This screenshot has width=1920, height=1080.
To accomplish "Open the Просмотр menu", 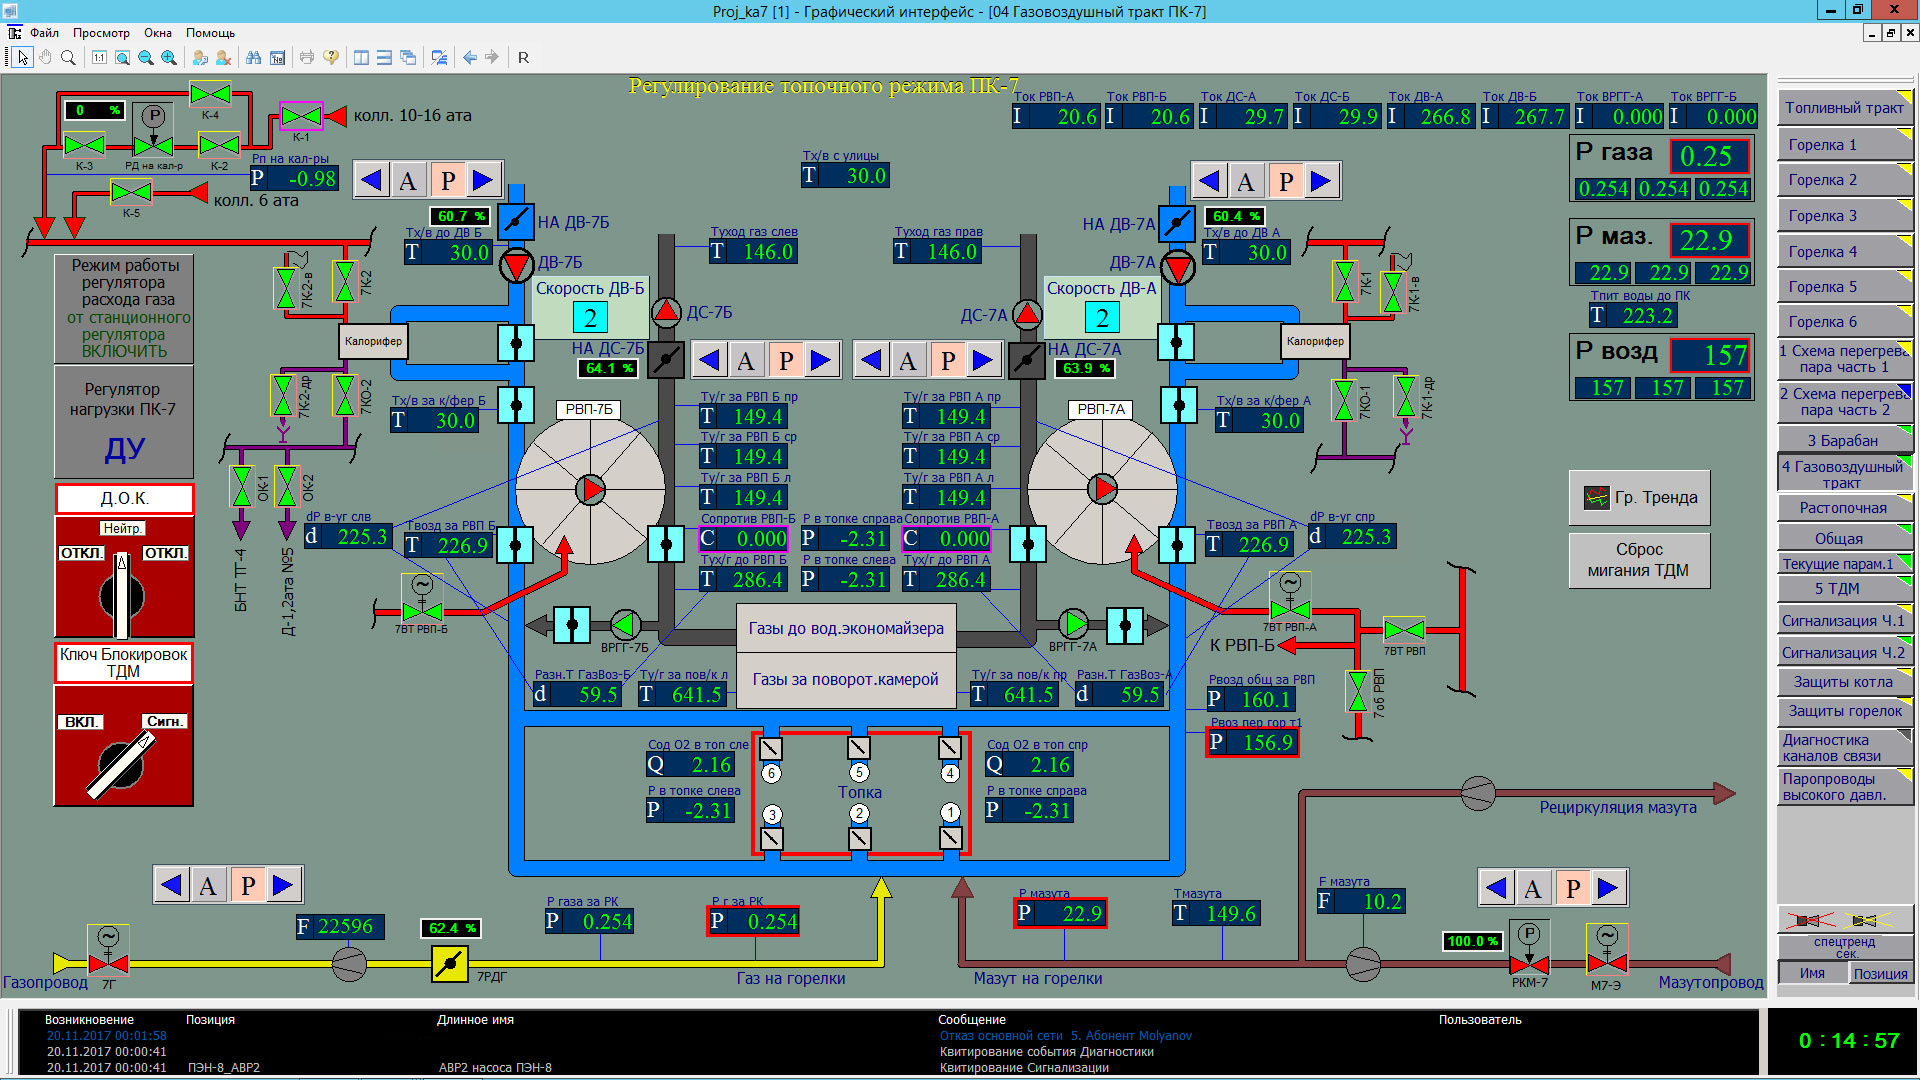I will [x=101, y=33].
